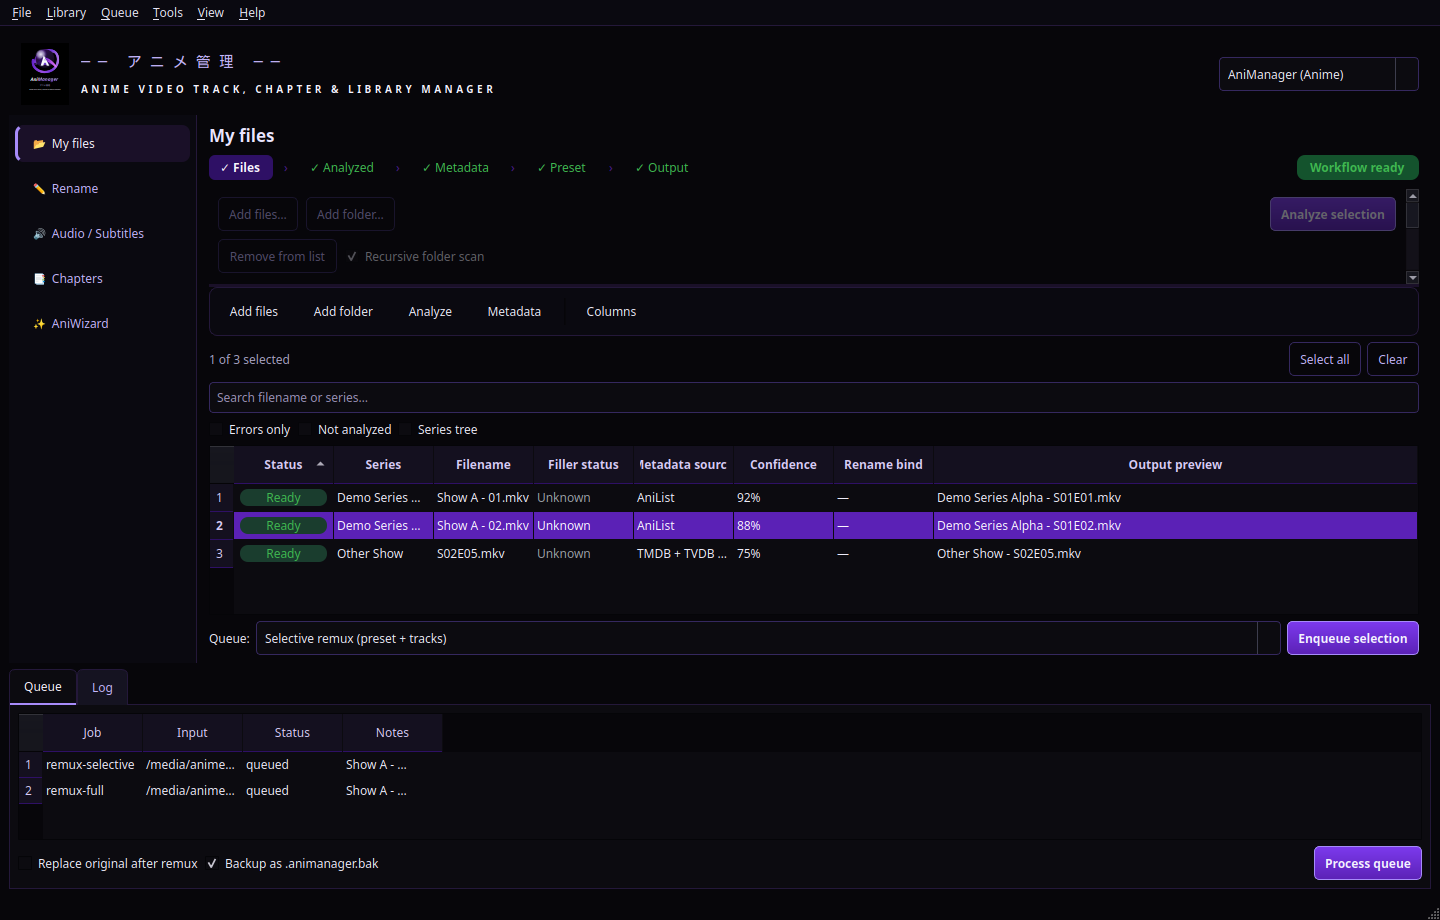Click the Select all button
1440x920 pixels.
[x=1324, y=359]
